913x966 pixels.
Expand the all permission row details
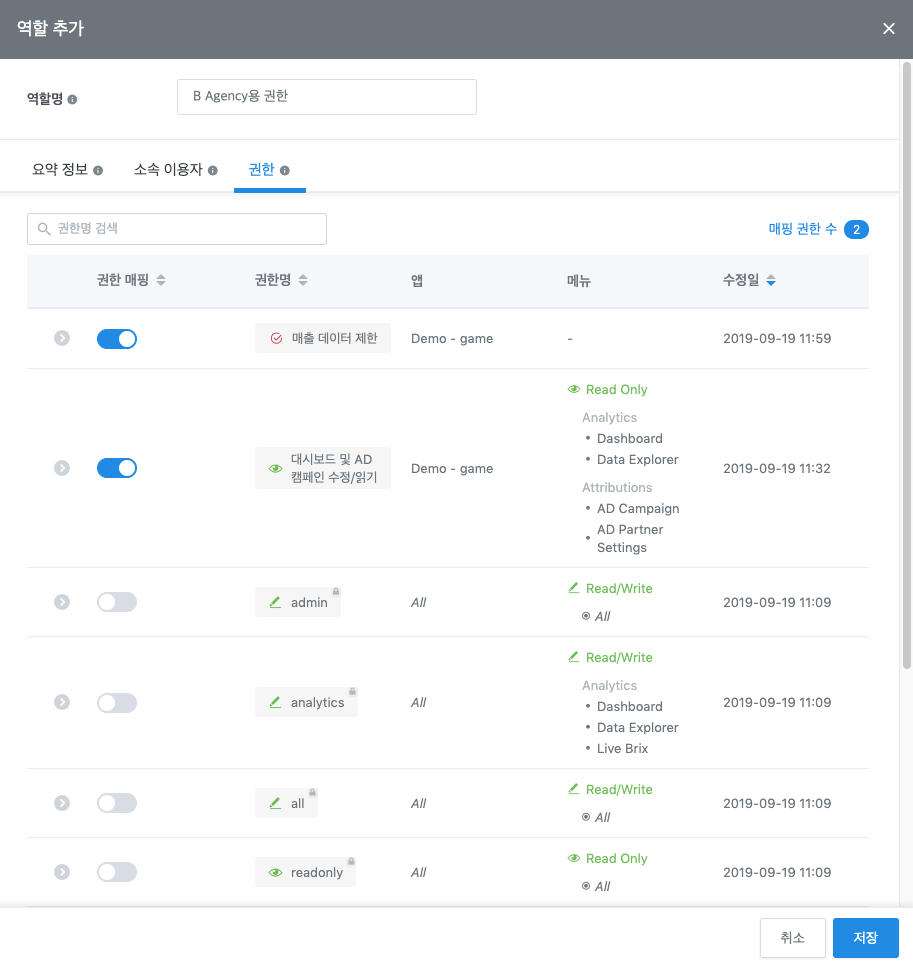[62, 803]
